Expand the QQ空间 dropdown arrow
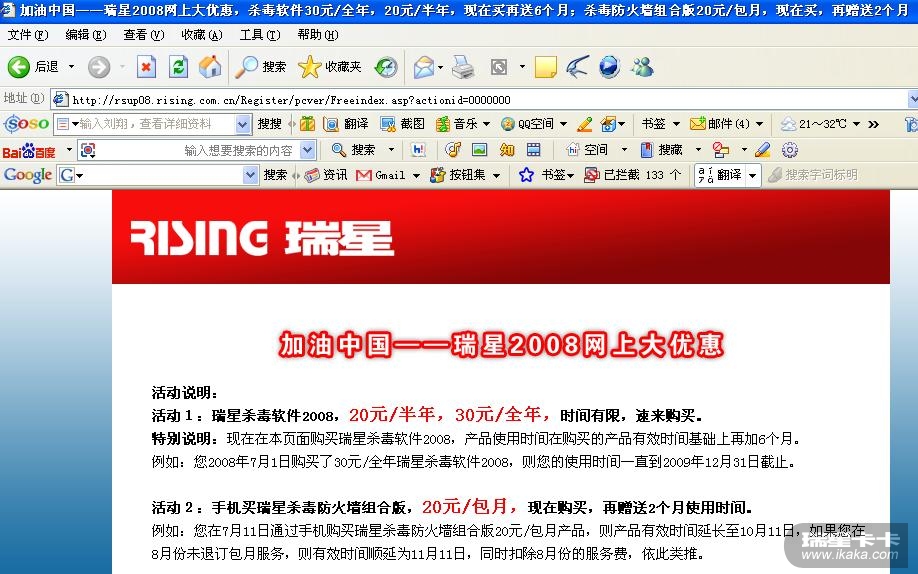Screen dimensions: 918x574 pos(563,124)
